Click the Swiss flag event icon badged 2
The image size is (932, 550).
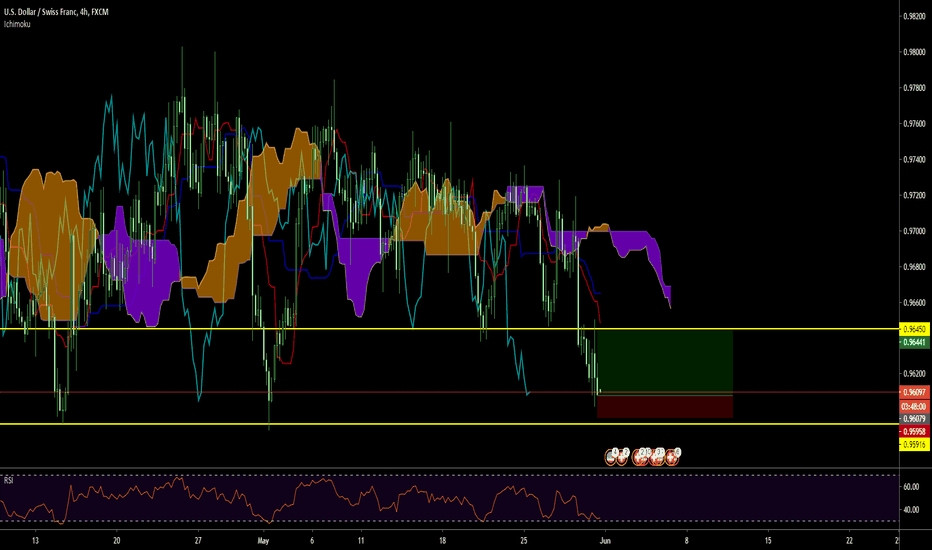coord(622,458)
